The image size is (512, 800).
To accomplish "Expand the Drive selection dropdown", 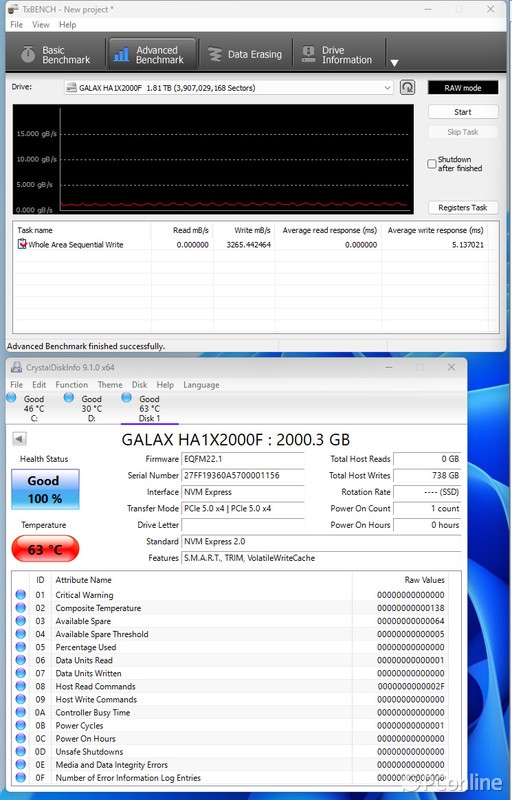I will tap(387, 88).
